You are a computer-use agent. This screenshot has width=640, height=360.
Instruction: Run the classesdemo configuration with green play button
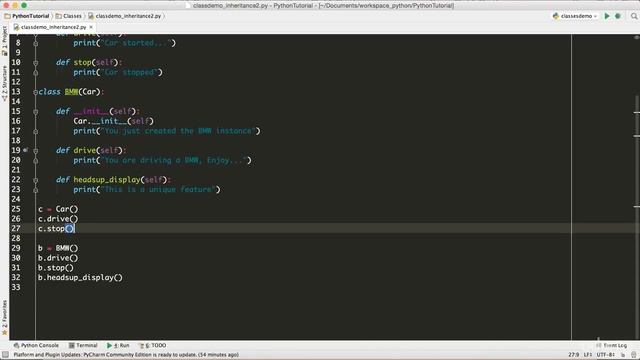pos(607,16)
